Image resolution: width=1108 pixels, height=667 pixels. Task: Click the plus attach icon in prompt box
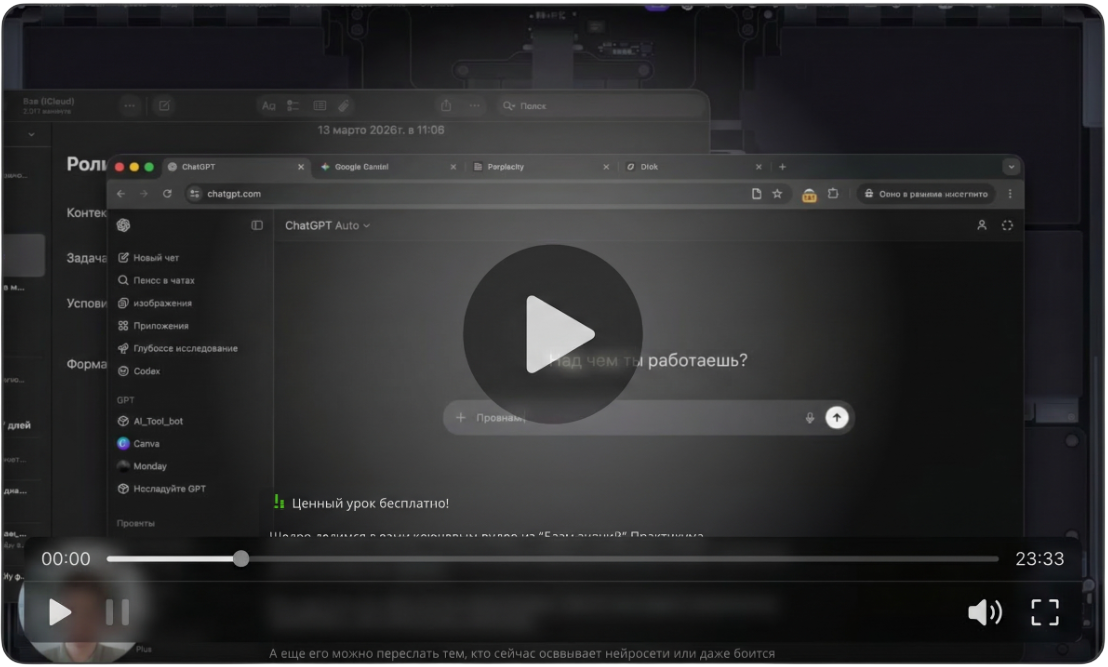click(x=460, y=418)
